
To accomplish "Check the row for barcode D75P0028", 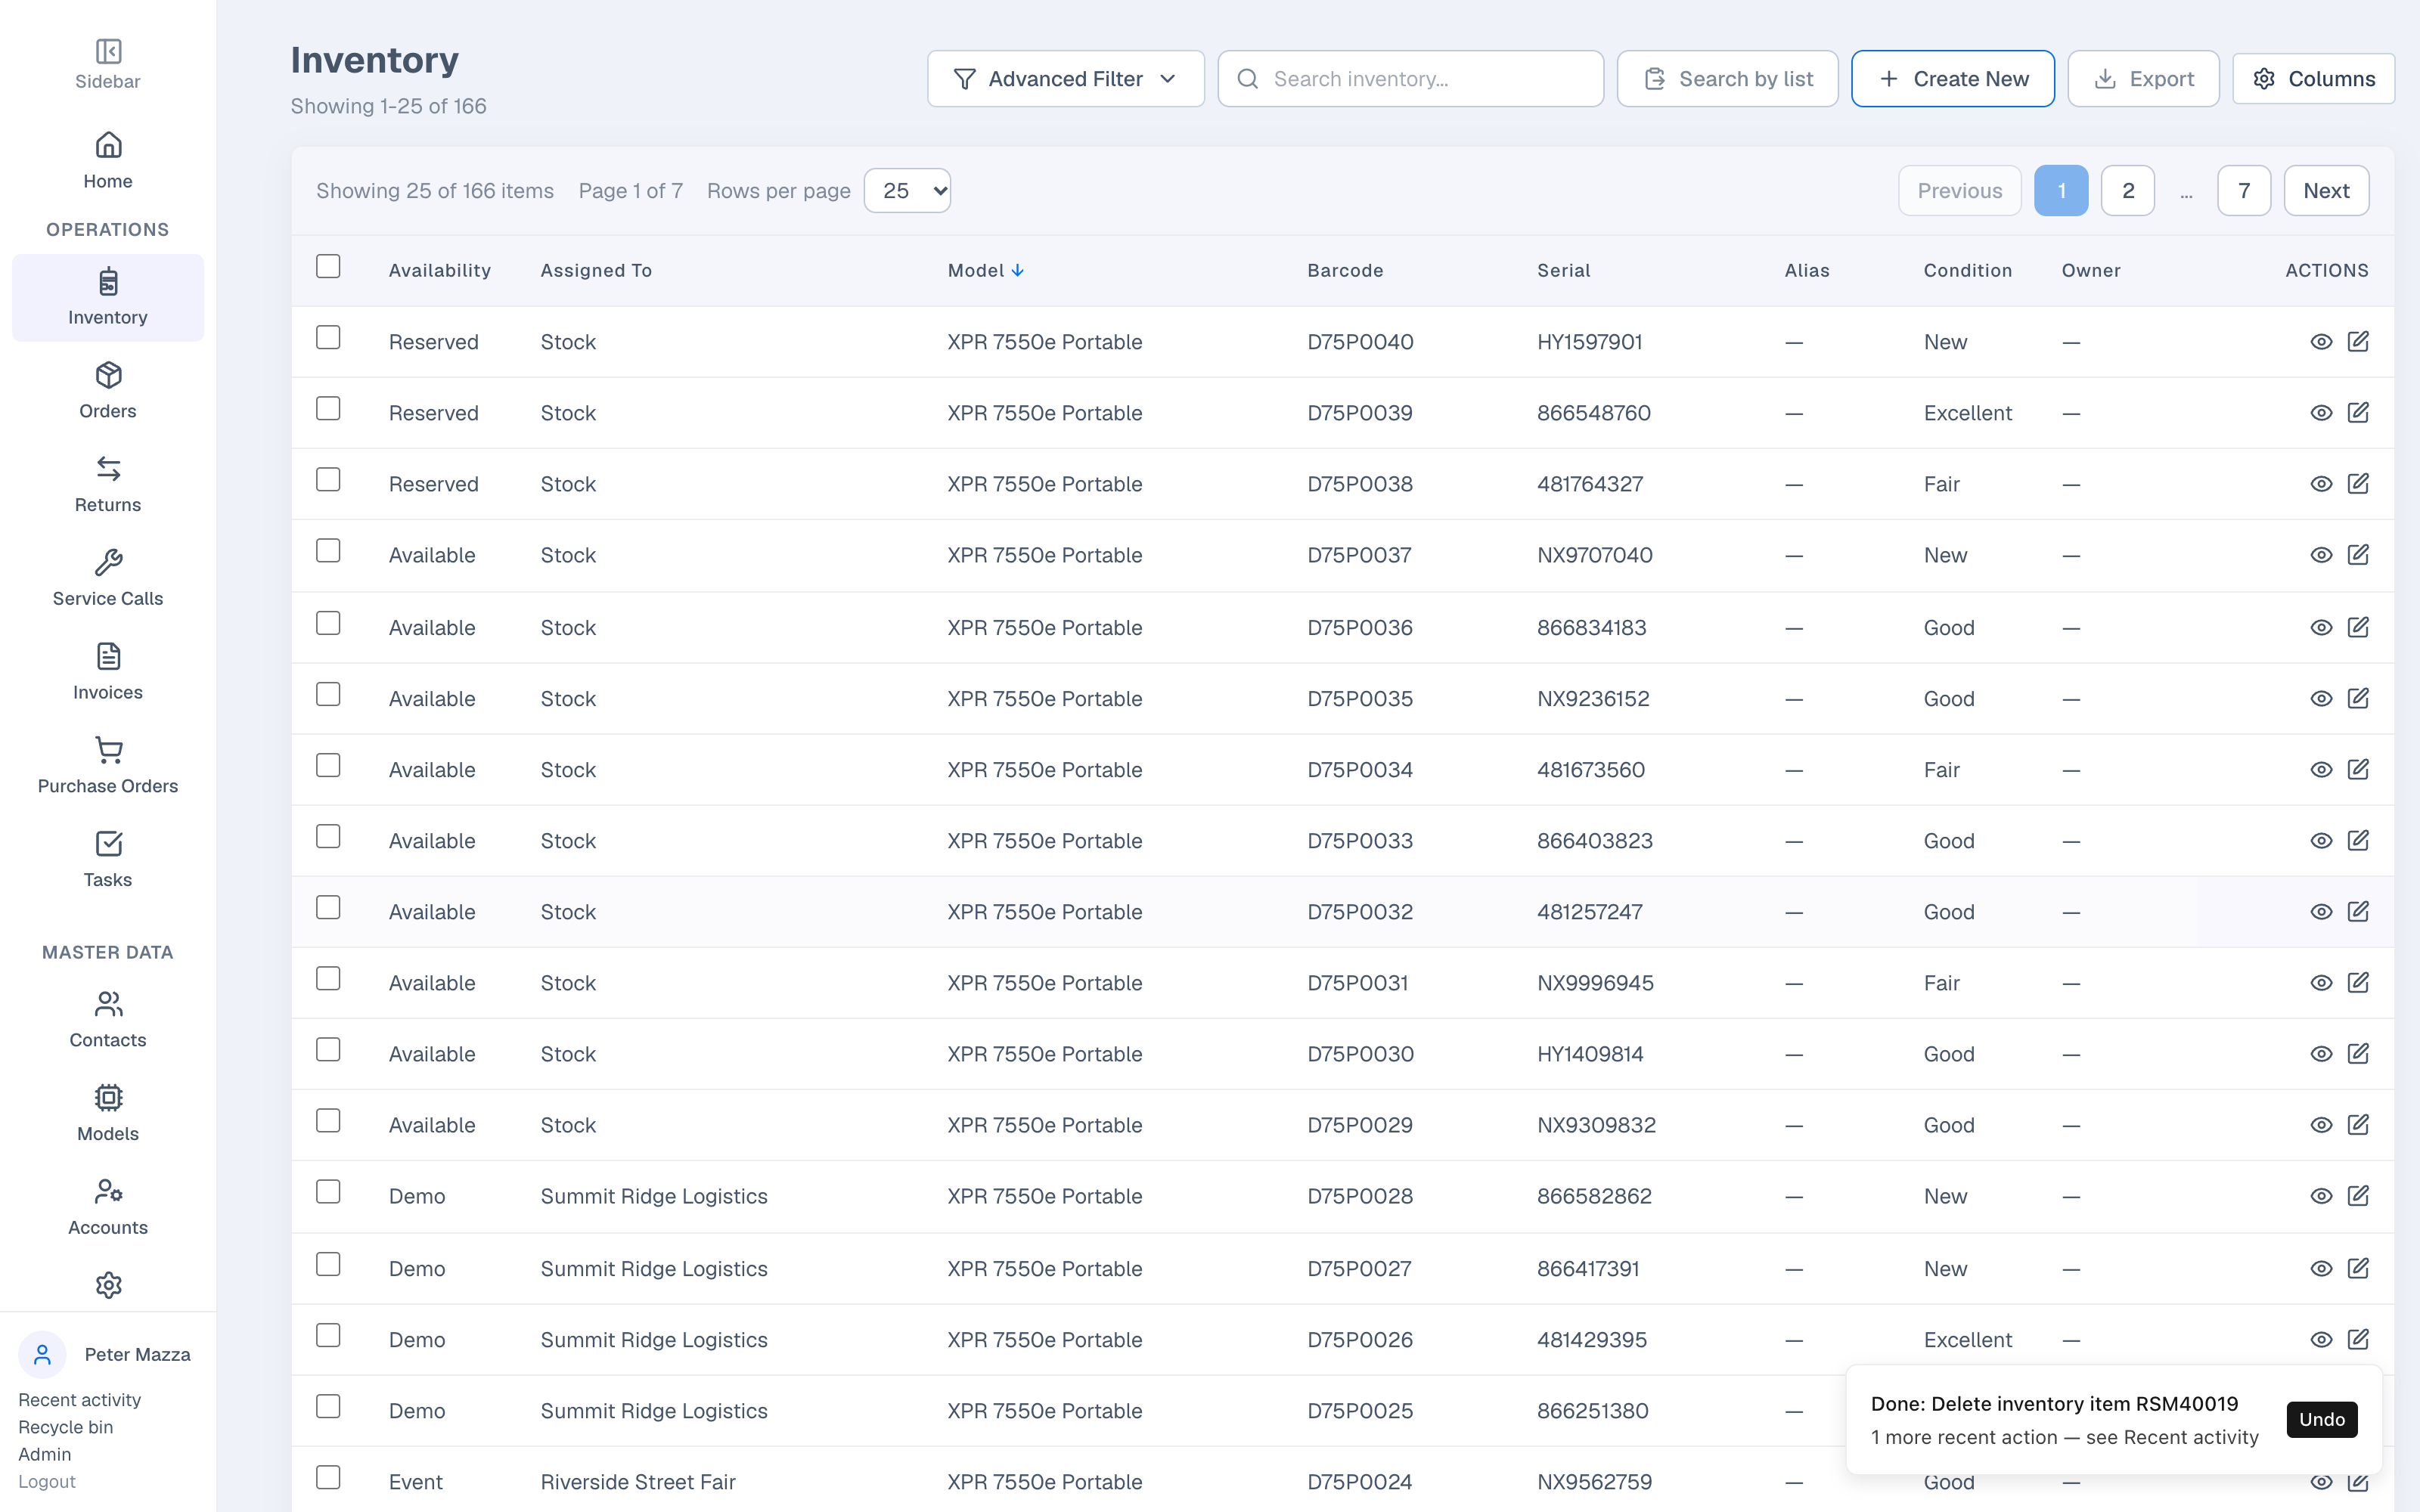I will (328, 1192).
